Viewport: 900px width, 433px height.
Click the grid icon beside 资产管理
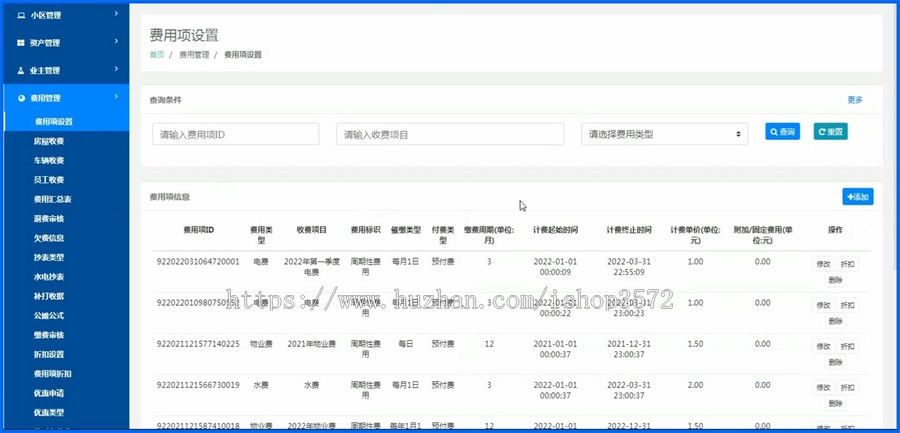click(x=21, y=43)
